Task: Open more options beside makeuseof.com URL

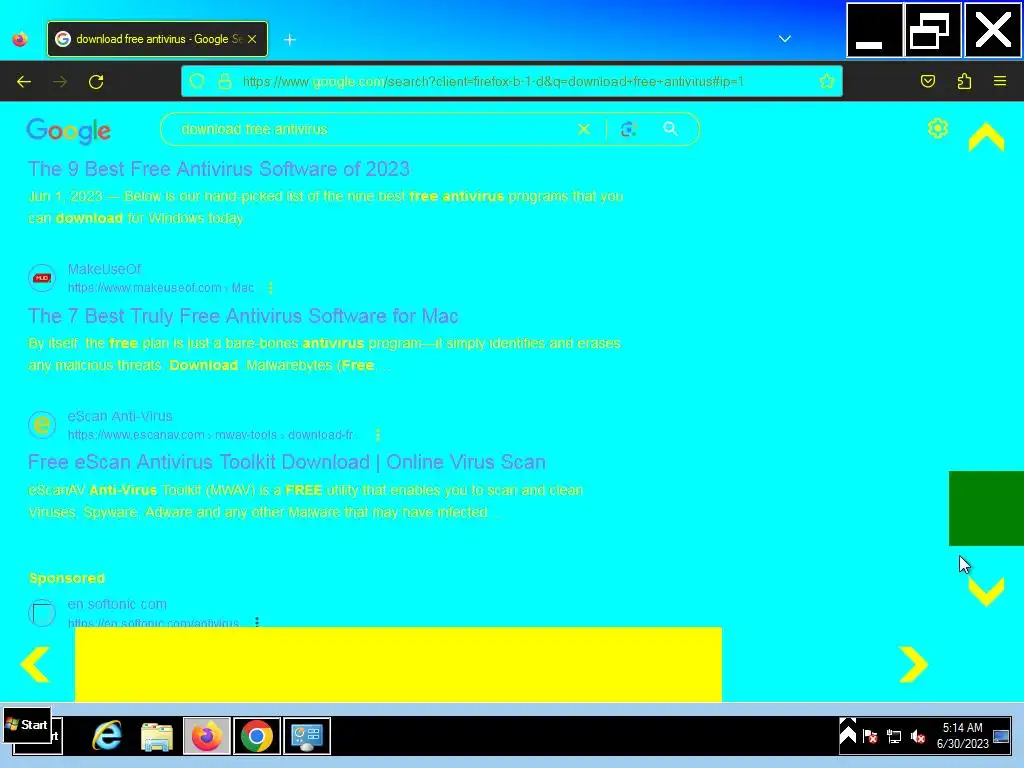Action: (x=270, y=288)
